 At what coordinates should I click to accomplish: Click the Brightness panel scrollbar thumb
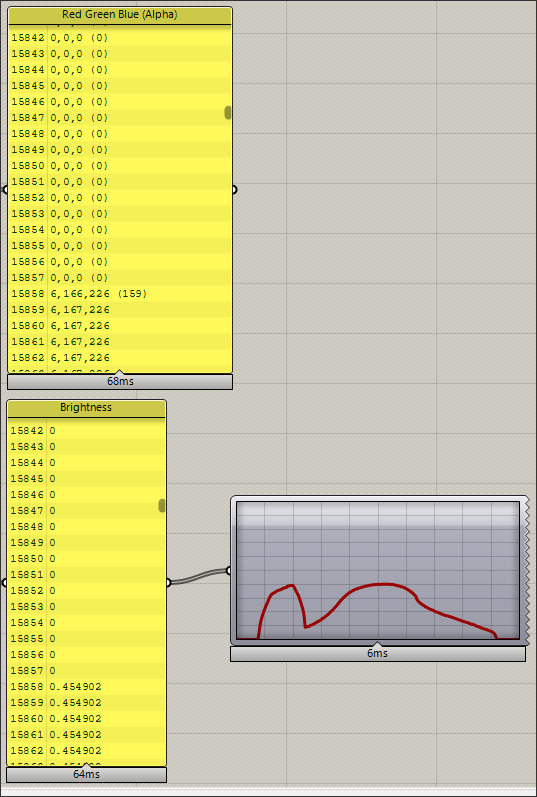point(162,505)
